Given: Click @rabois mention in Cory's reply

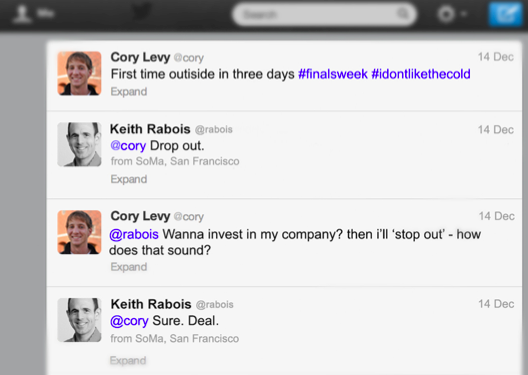Looking at the screenshot, I should [134, 234].
